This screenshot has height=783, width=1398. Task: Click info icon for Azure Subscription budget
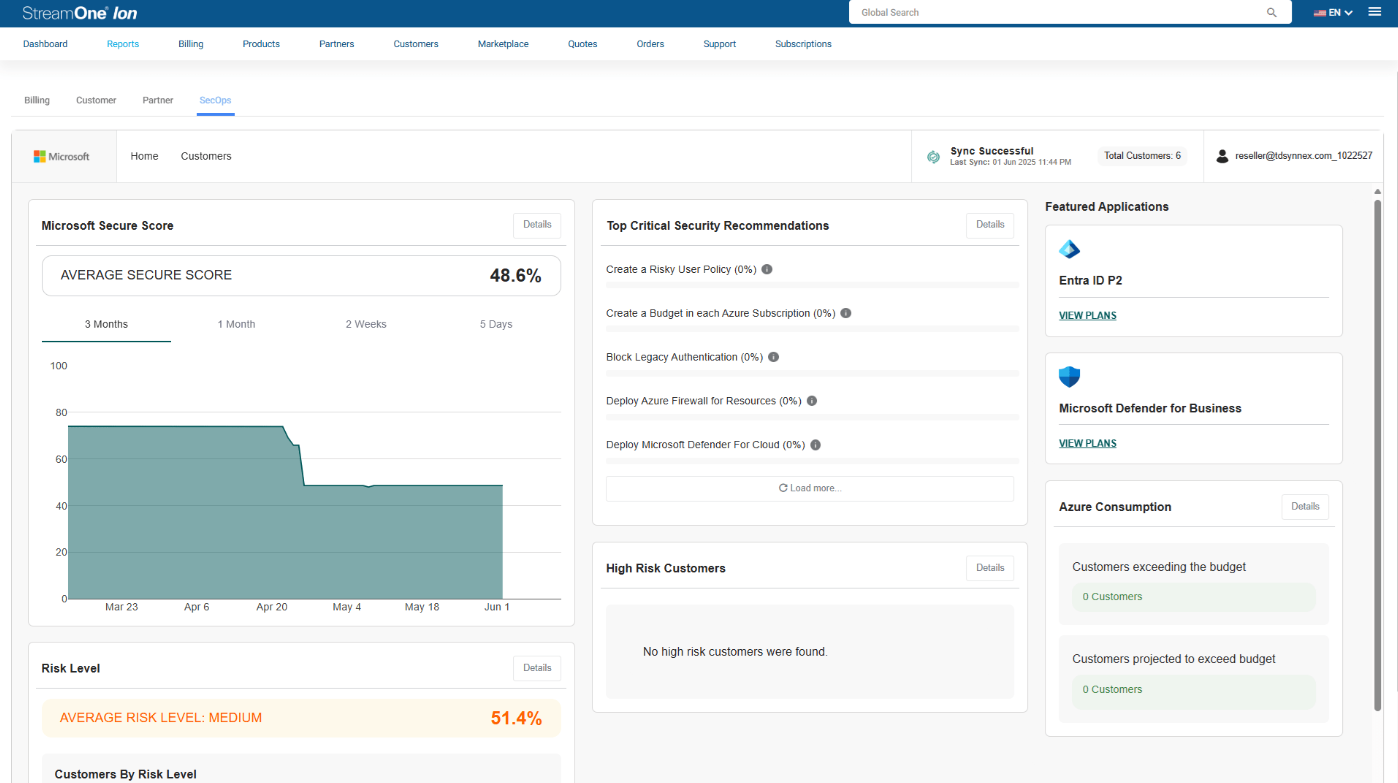pyautogui.click(x=845, y=313)
